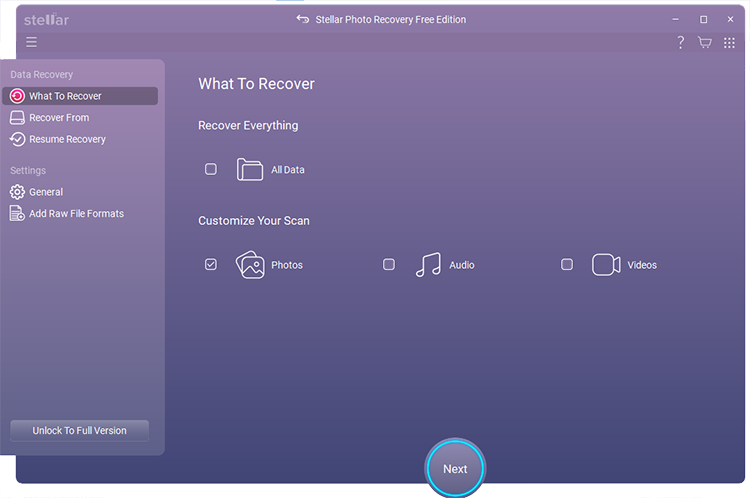Click the stellar logo

pos(46,20)
